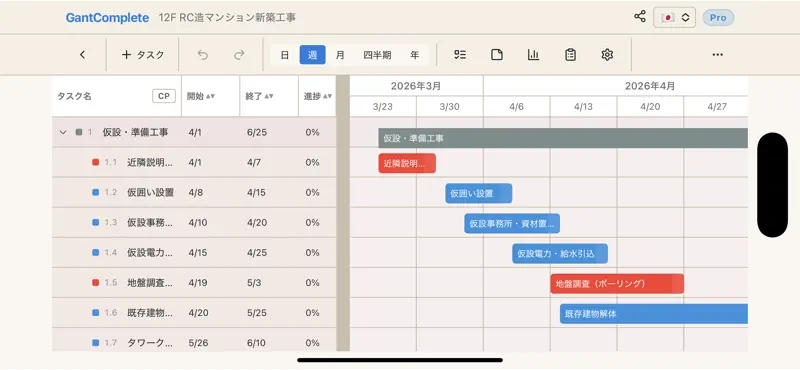The width and height of the screenshot is (800, 370).
Task: Click blue color square of task 1.4
Action: coord(95,253)
